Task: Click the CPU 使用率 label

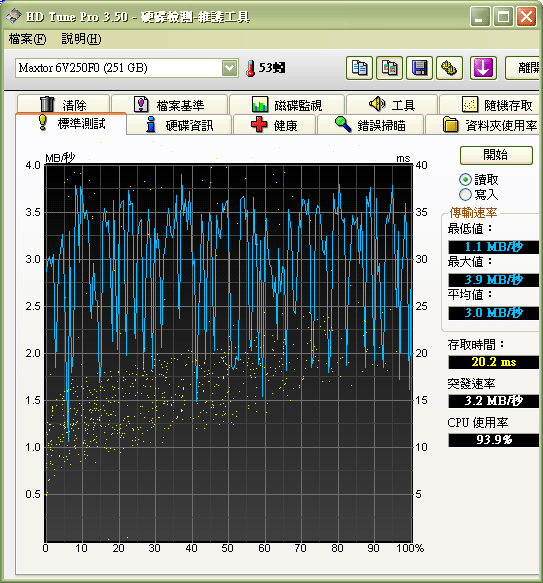Action: coord(478,422)
